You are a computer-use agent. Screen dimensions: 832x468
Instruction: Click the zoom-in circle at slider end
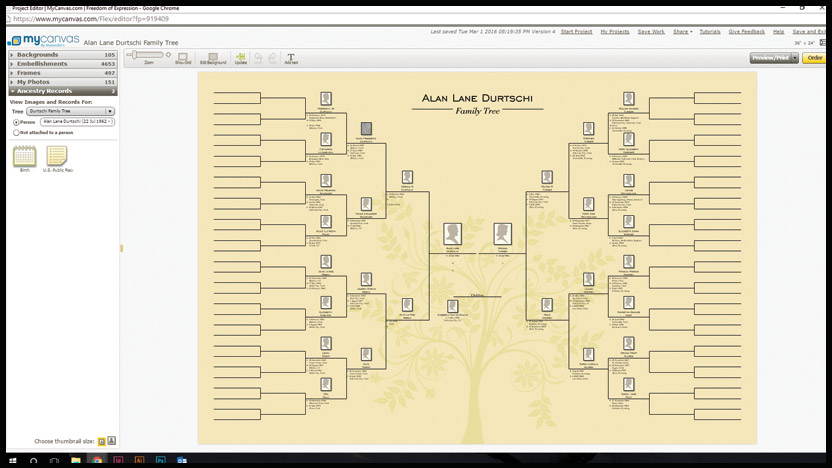[168, 55]
